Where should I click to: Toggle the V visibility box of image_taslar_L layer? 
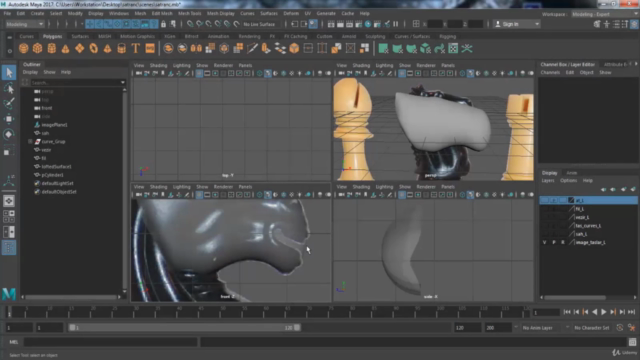[x=544, y=242]
